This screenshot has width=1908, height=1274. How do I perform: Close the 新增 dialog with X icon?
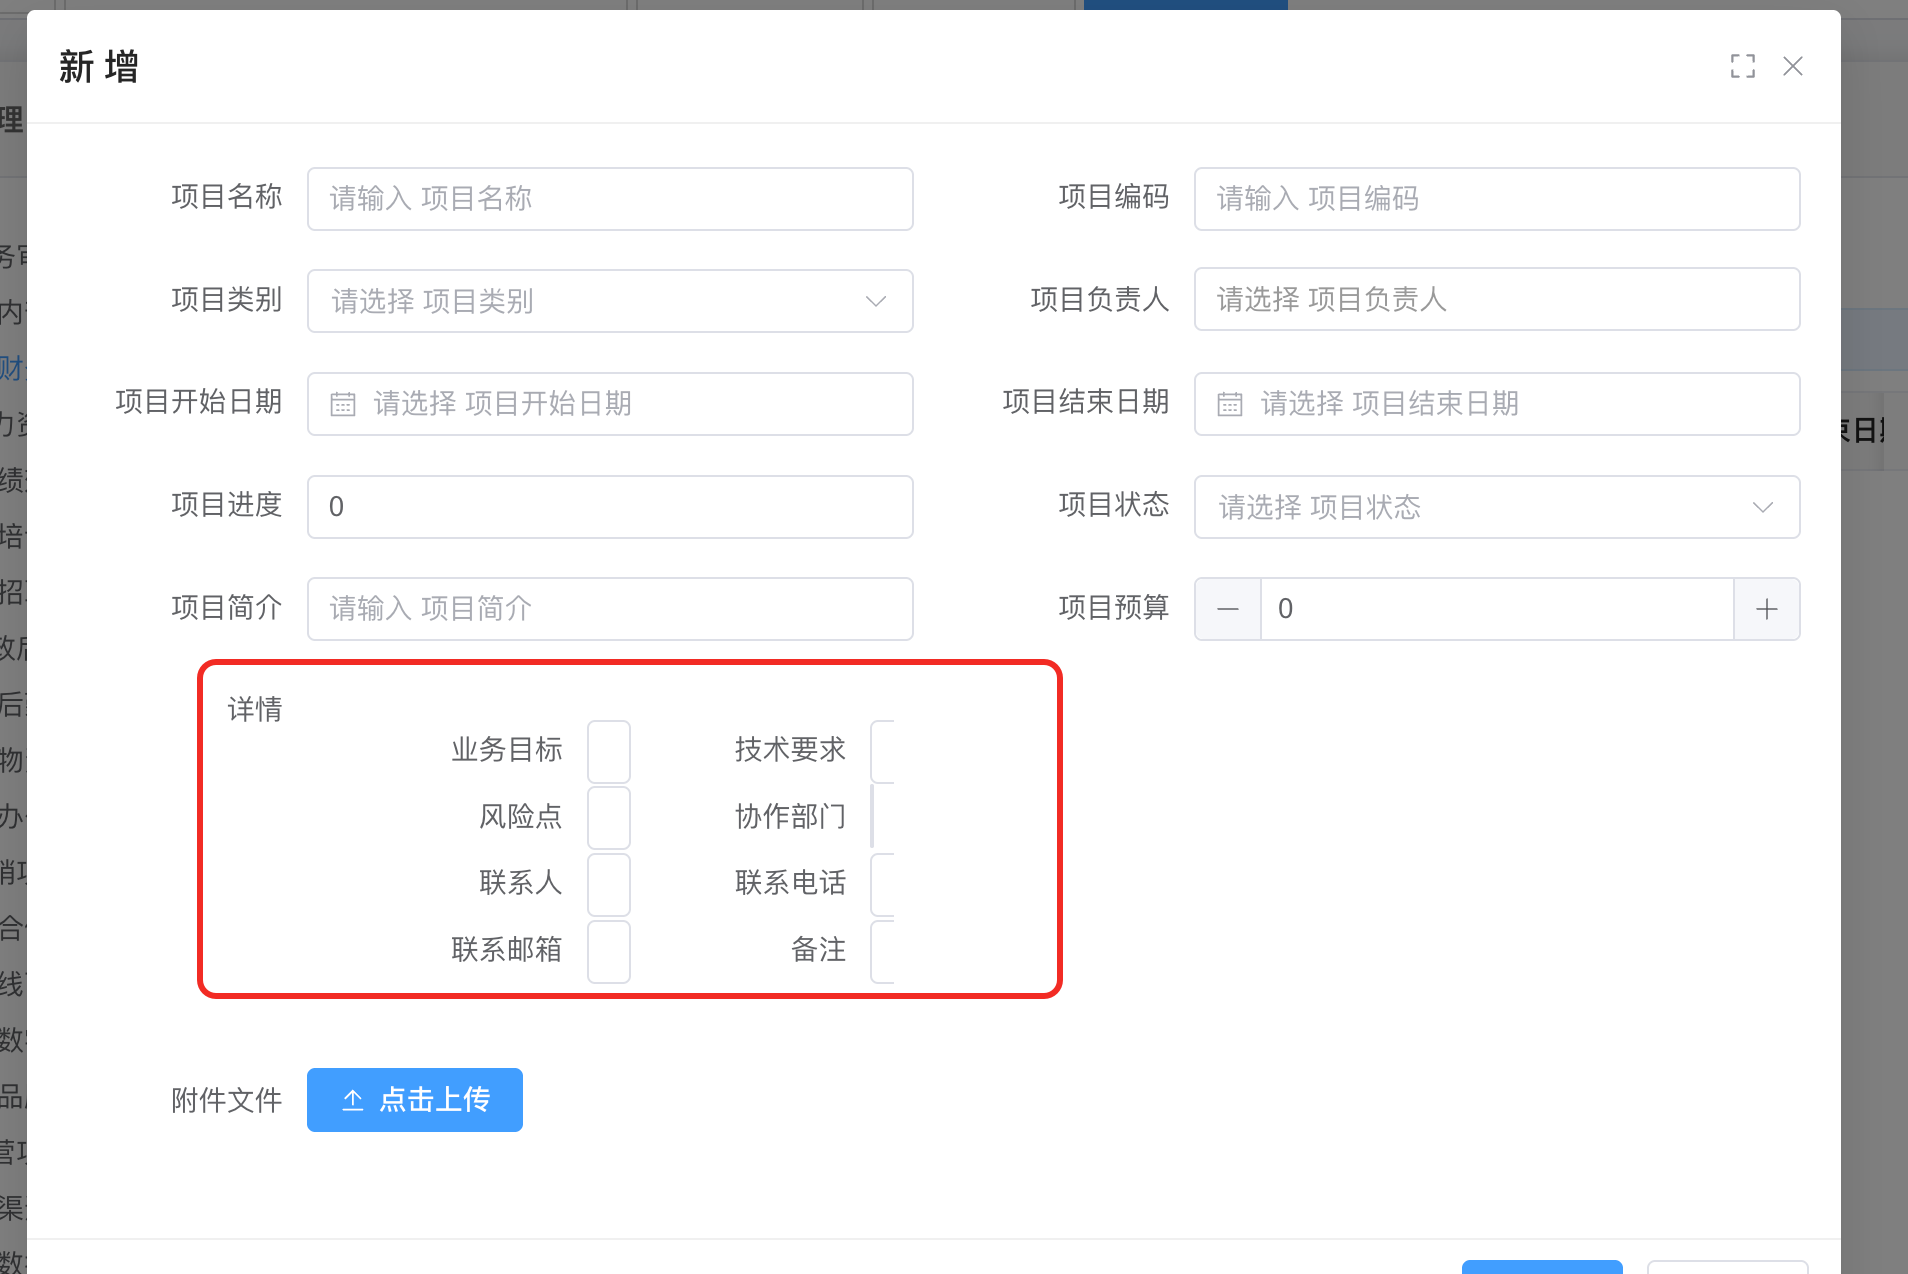(x=1792, y=66)
